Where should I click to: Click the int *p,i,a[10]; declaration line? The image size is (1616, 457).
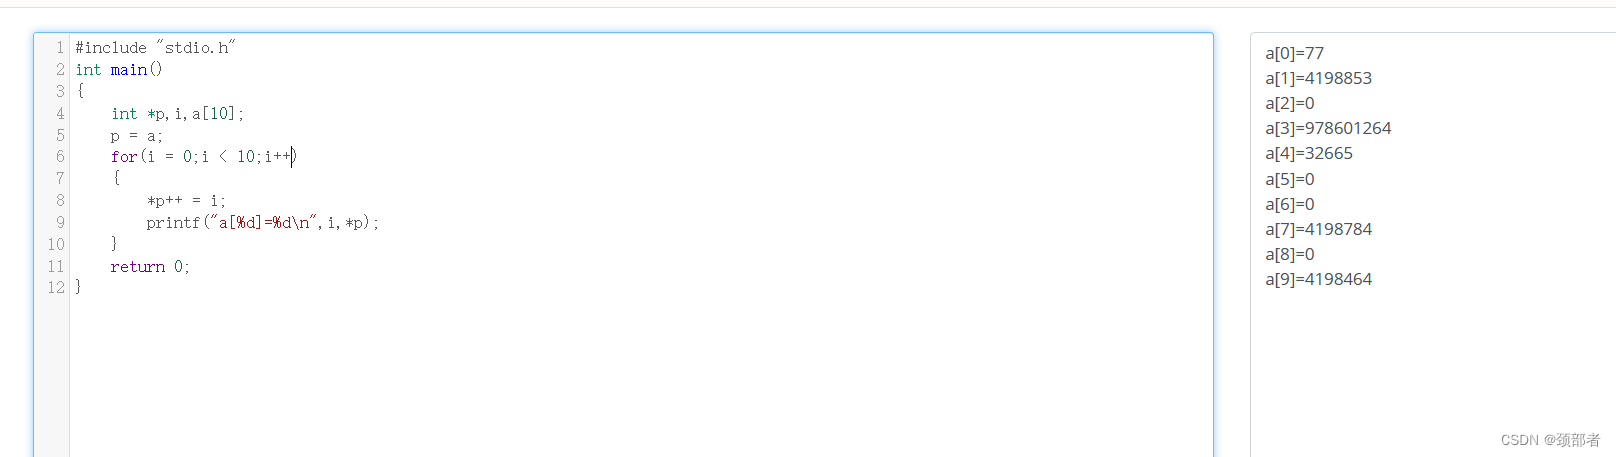[x=177, y=114]
